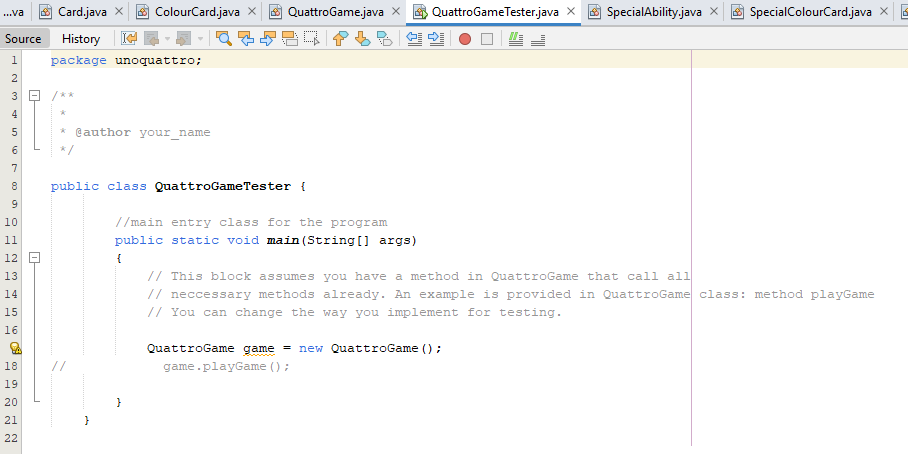Collapse the Javadoc comment fold at line 3

(35, 96)
